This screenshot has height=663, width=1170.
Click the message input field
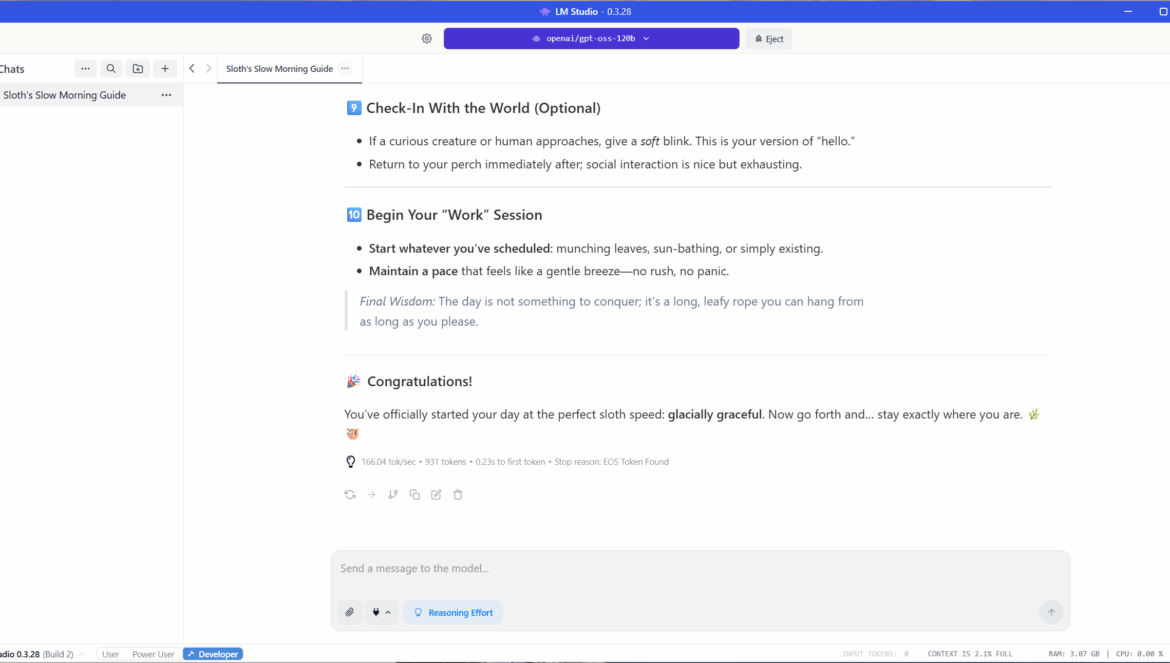tap(700, 569)
